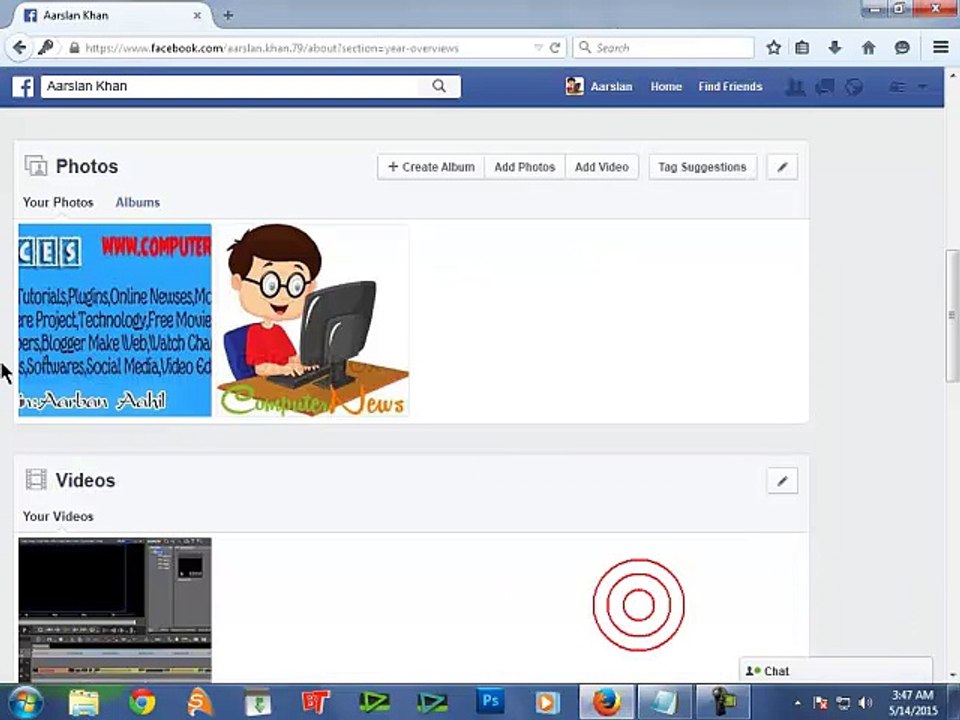Show URL history dropdown arrow
The height and width of the screenshot is (720, 960).
tap(538, 48)
